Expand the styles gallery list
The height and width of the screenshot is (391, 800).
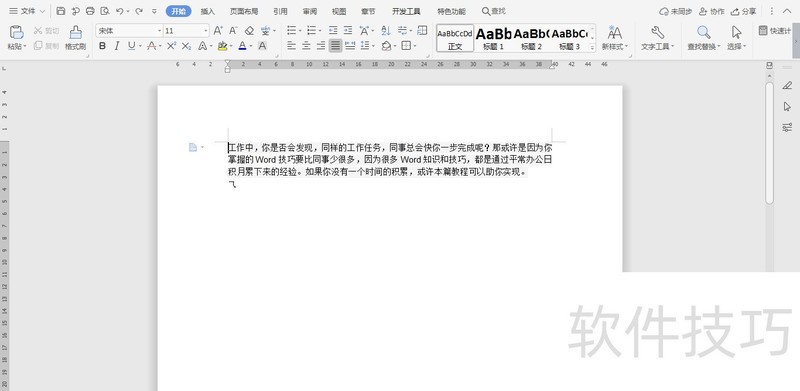point(592,47)
